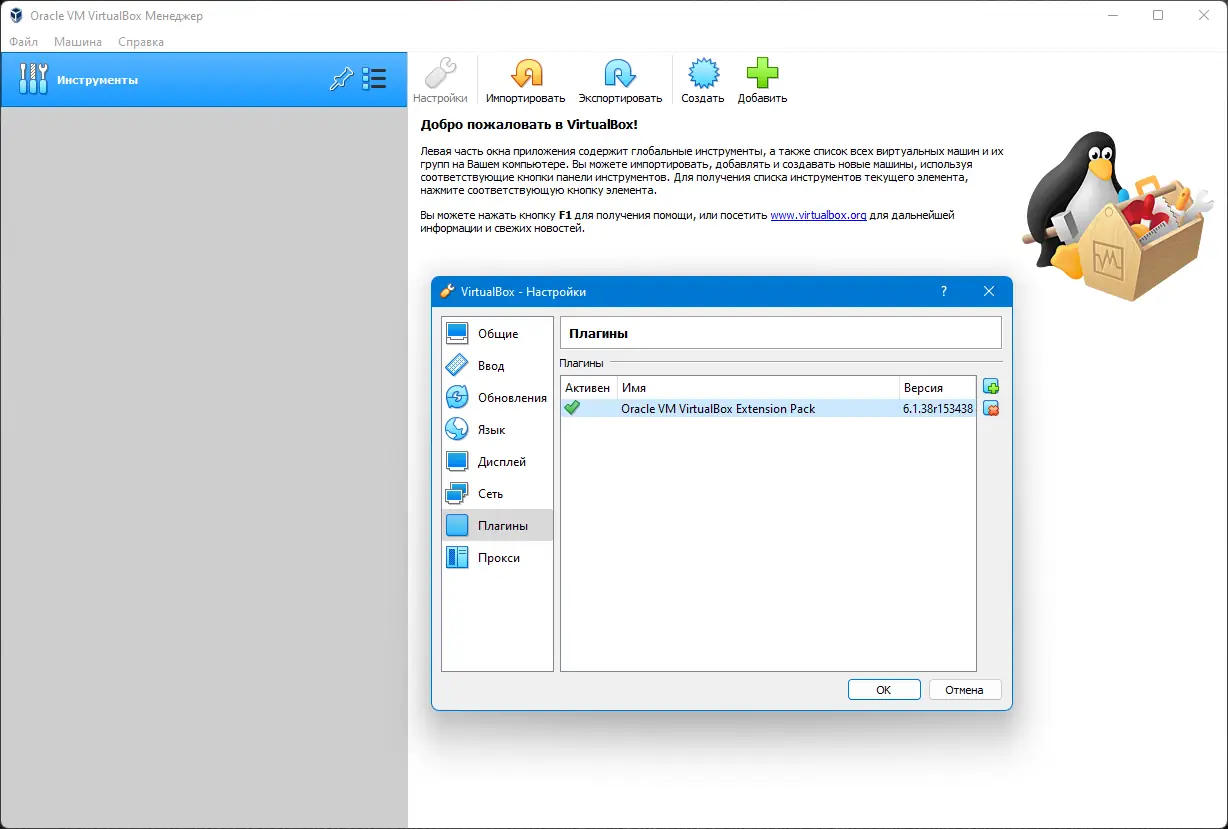Select the Сеть settings category
1228x829 pixels.
tap(497, 493)
